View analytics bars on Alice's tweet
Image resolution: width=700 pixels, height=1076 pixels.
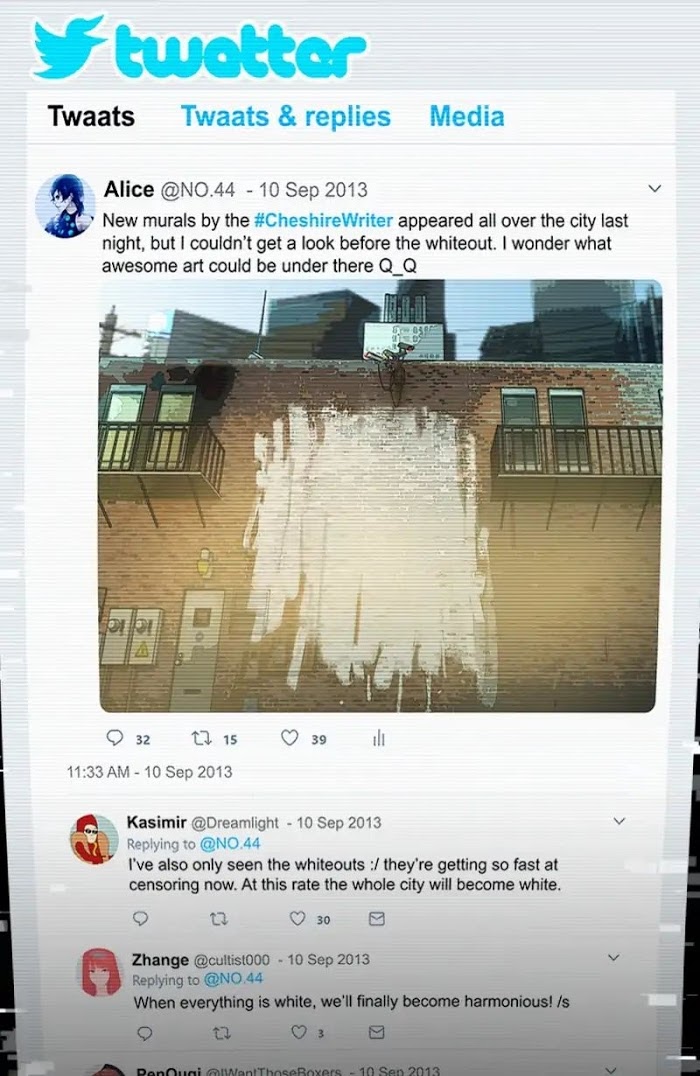379,738
